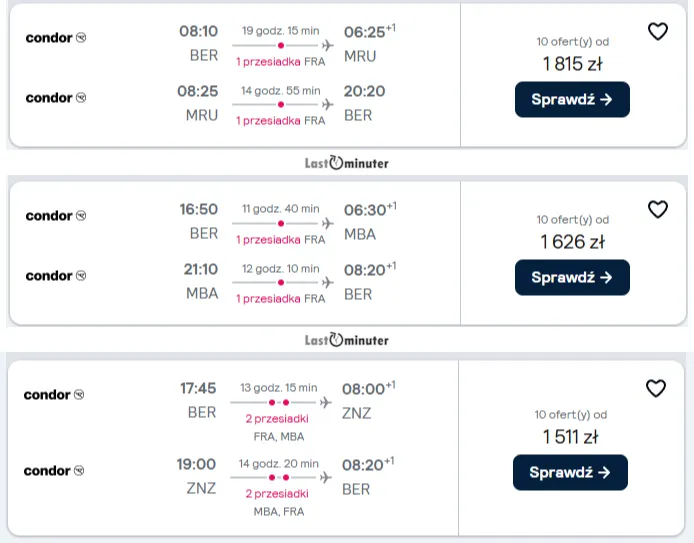Click the second Lastminuter logo
Image resolution: width=694 pixels, height=543 pixels.
coord(347,340)
